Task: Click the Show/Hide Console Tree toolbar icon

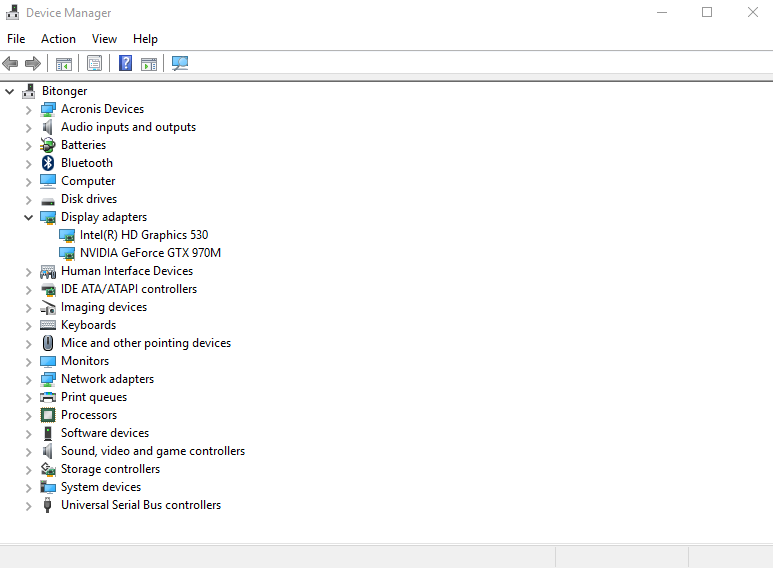Action: coord(63,64)
